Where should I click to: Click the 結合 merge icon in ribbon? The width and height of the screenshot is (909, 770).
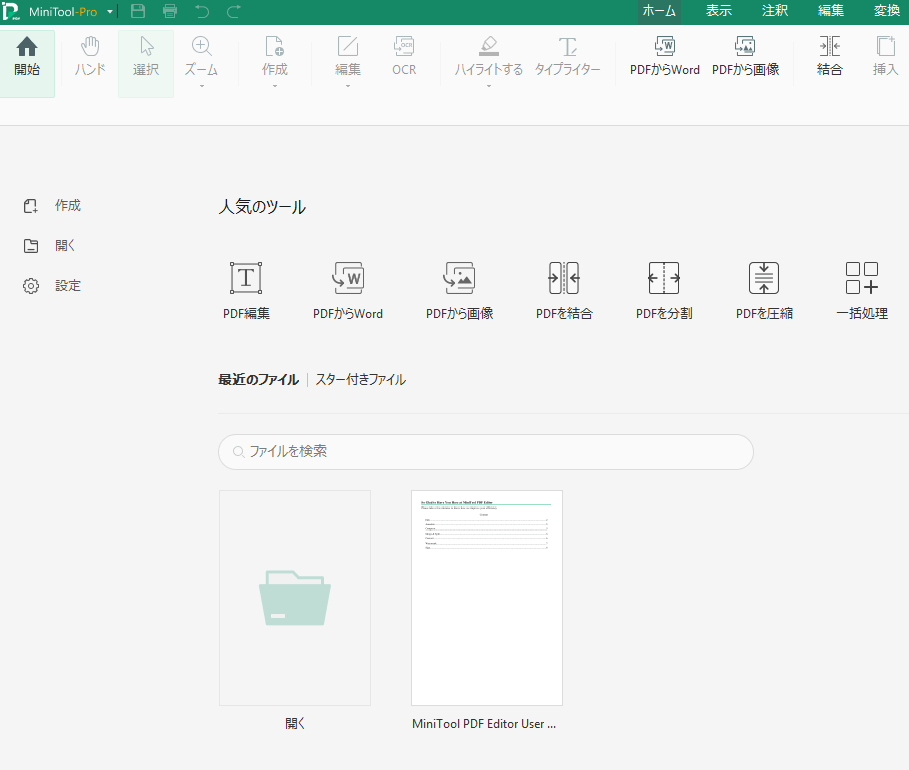click(x=830, y=57)
